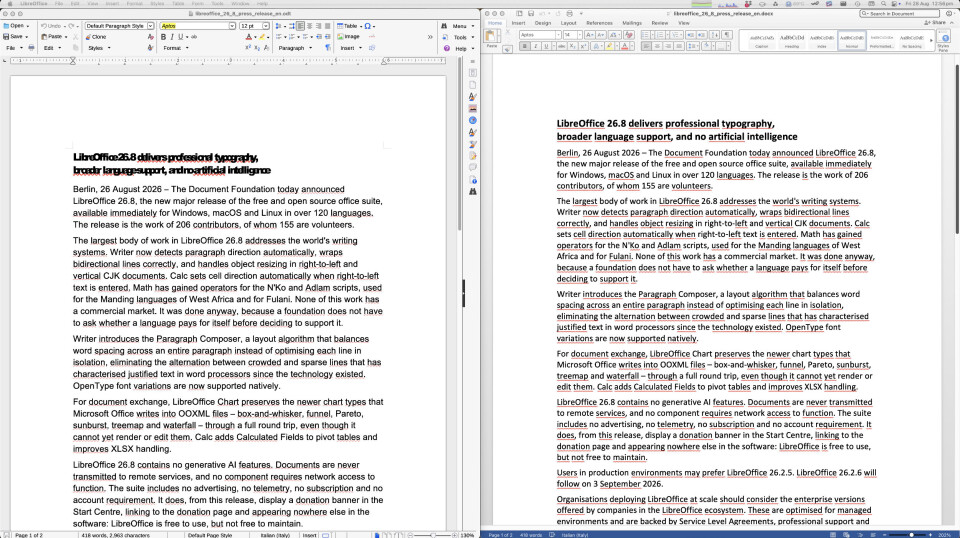Image resolution: width=960 pixels, height=538 pixels.
Task: Open the Word font name dropdown
Action: [x=558, y=35]
